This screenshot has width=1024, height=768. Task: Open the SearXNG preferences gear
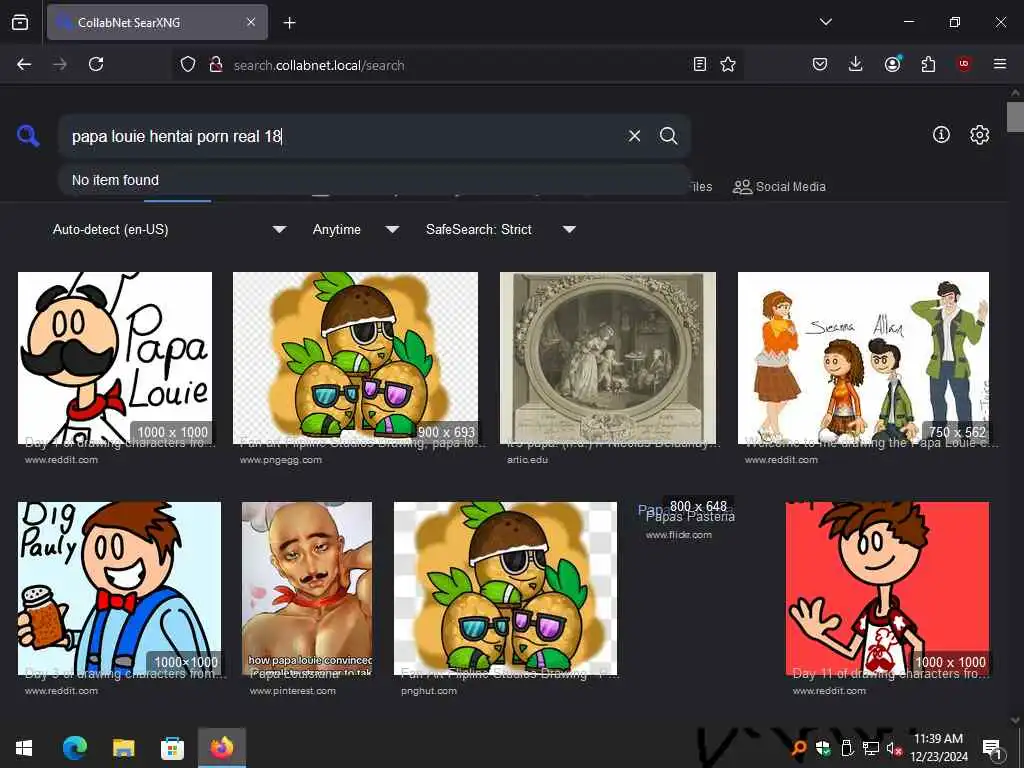click(x=979, y=135)
